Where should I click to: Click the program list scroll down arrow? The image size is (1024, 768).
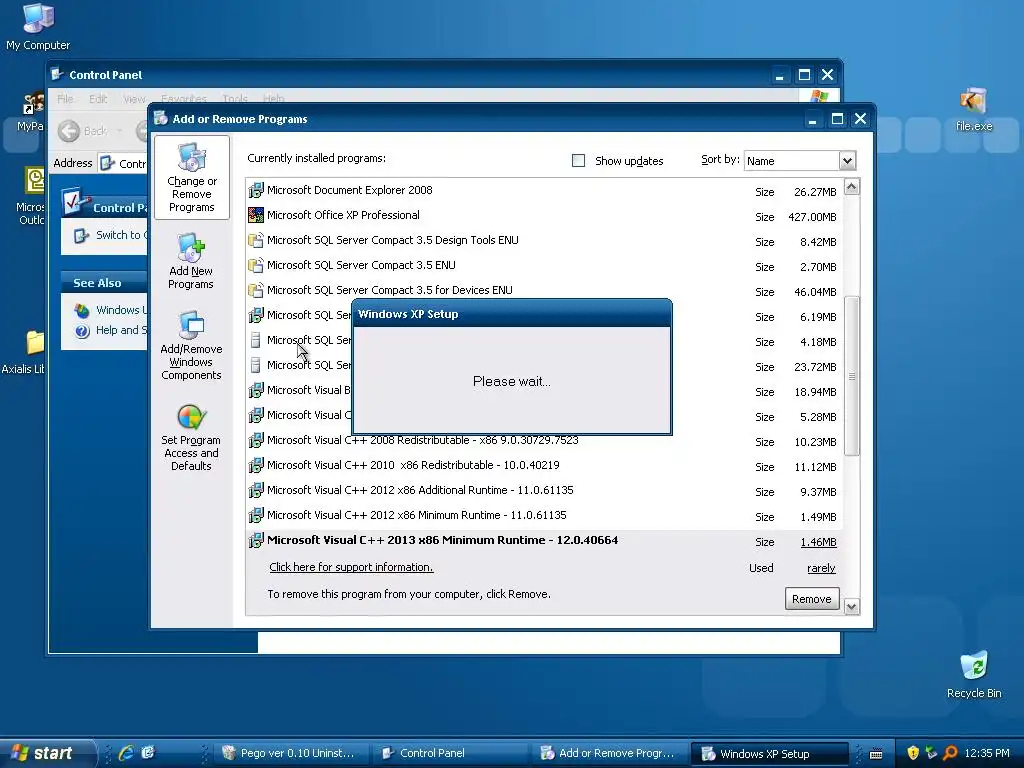point(852,607)
